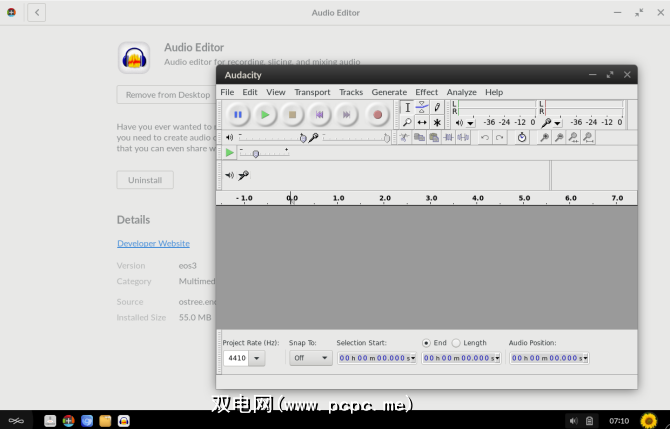This screenshot has height=429, width=670.
Task: Select the Envelope tool
Action: (422, 107)
